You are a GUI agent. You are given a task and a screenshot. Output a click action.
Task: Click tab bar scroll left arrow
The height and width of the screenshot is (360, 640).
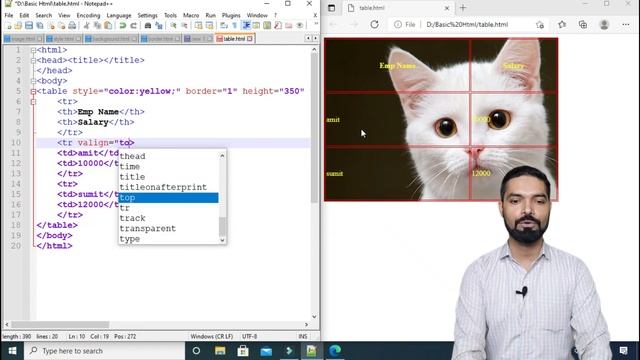click(x=309, y=38)
